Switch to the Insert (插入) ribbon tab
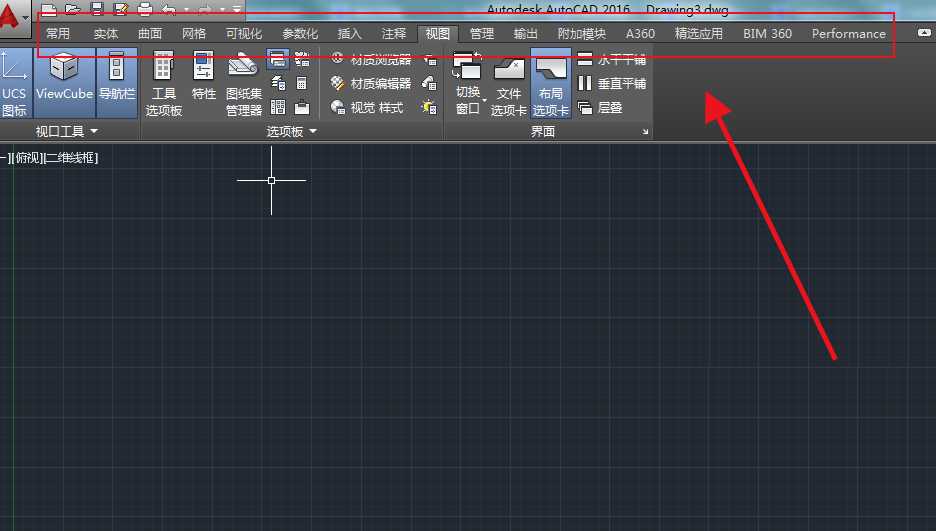 point(350,34)
